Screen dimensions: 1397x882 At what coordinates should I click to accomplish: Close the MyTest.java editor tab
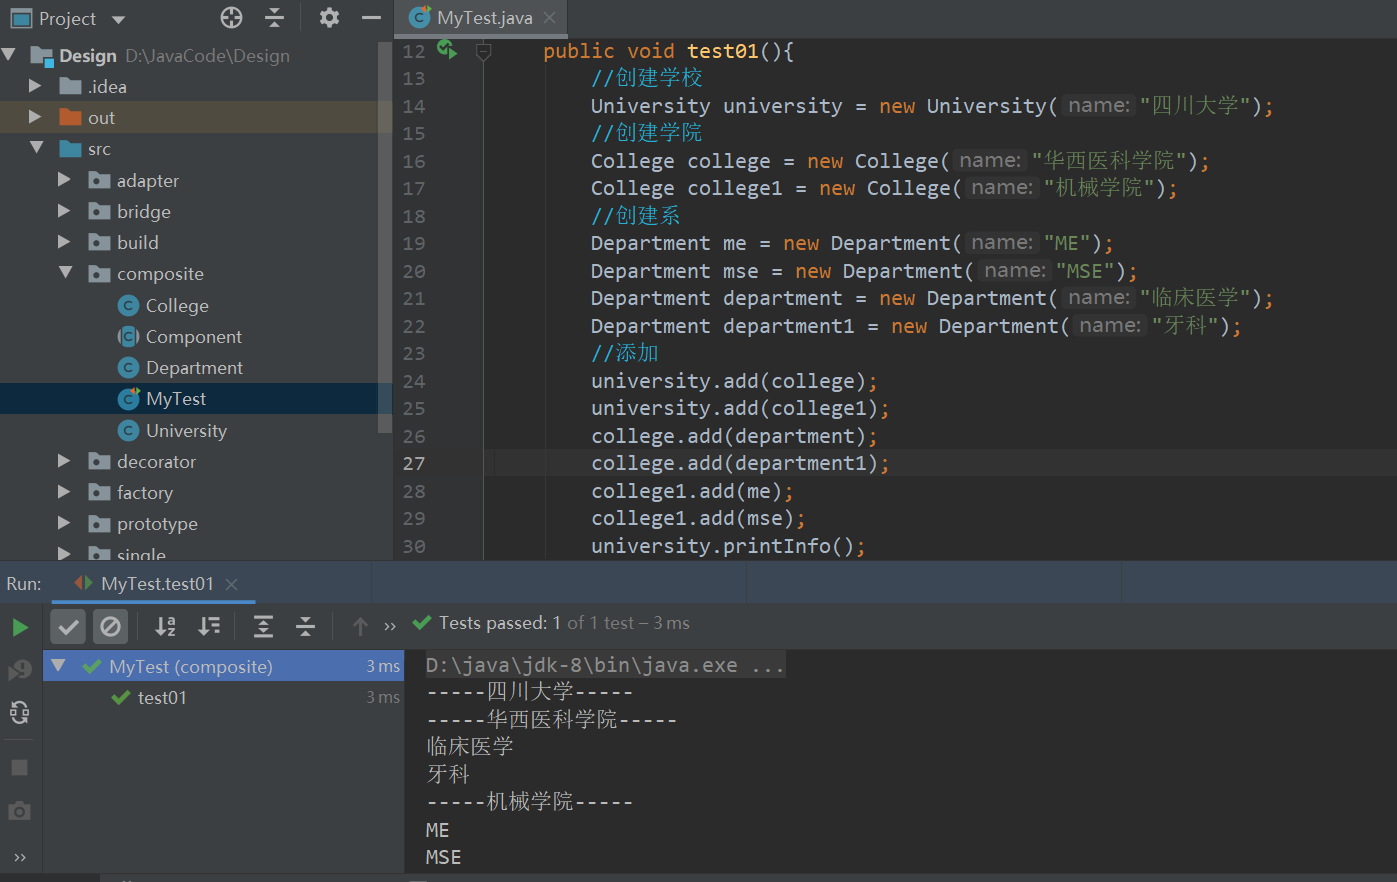click(x=549, y=18)
